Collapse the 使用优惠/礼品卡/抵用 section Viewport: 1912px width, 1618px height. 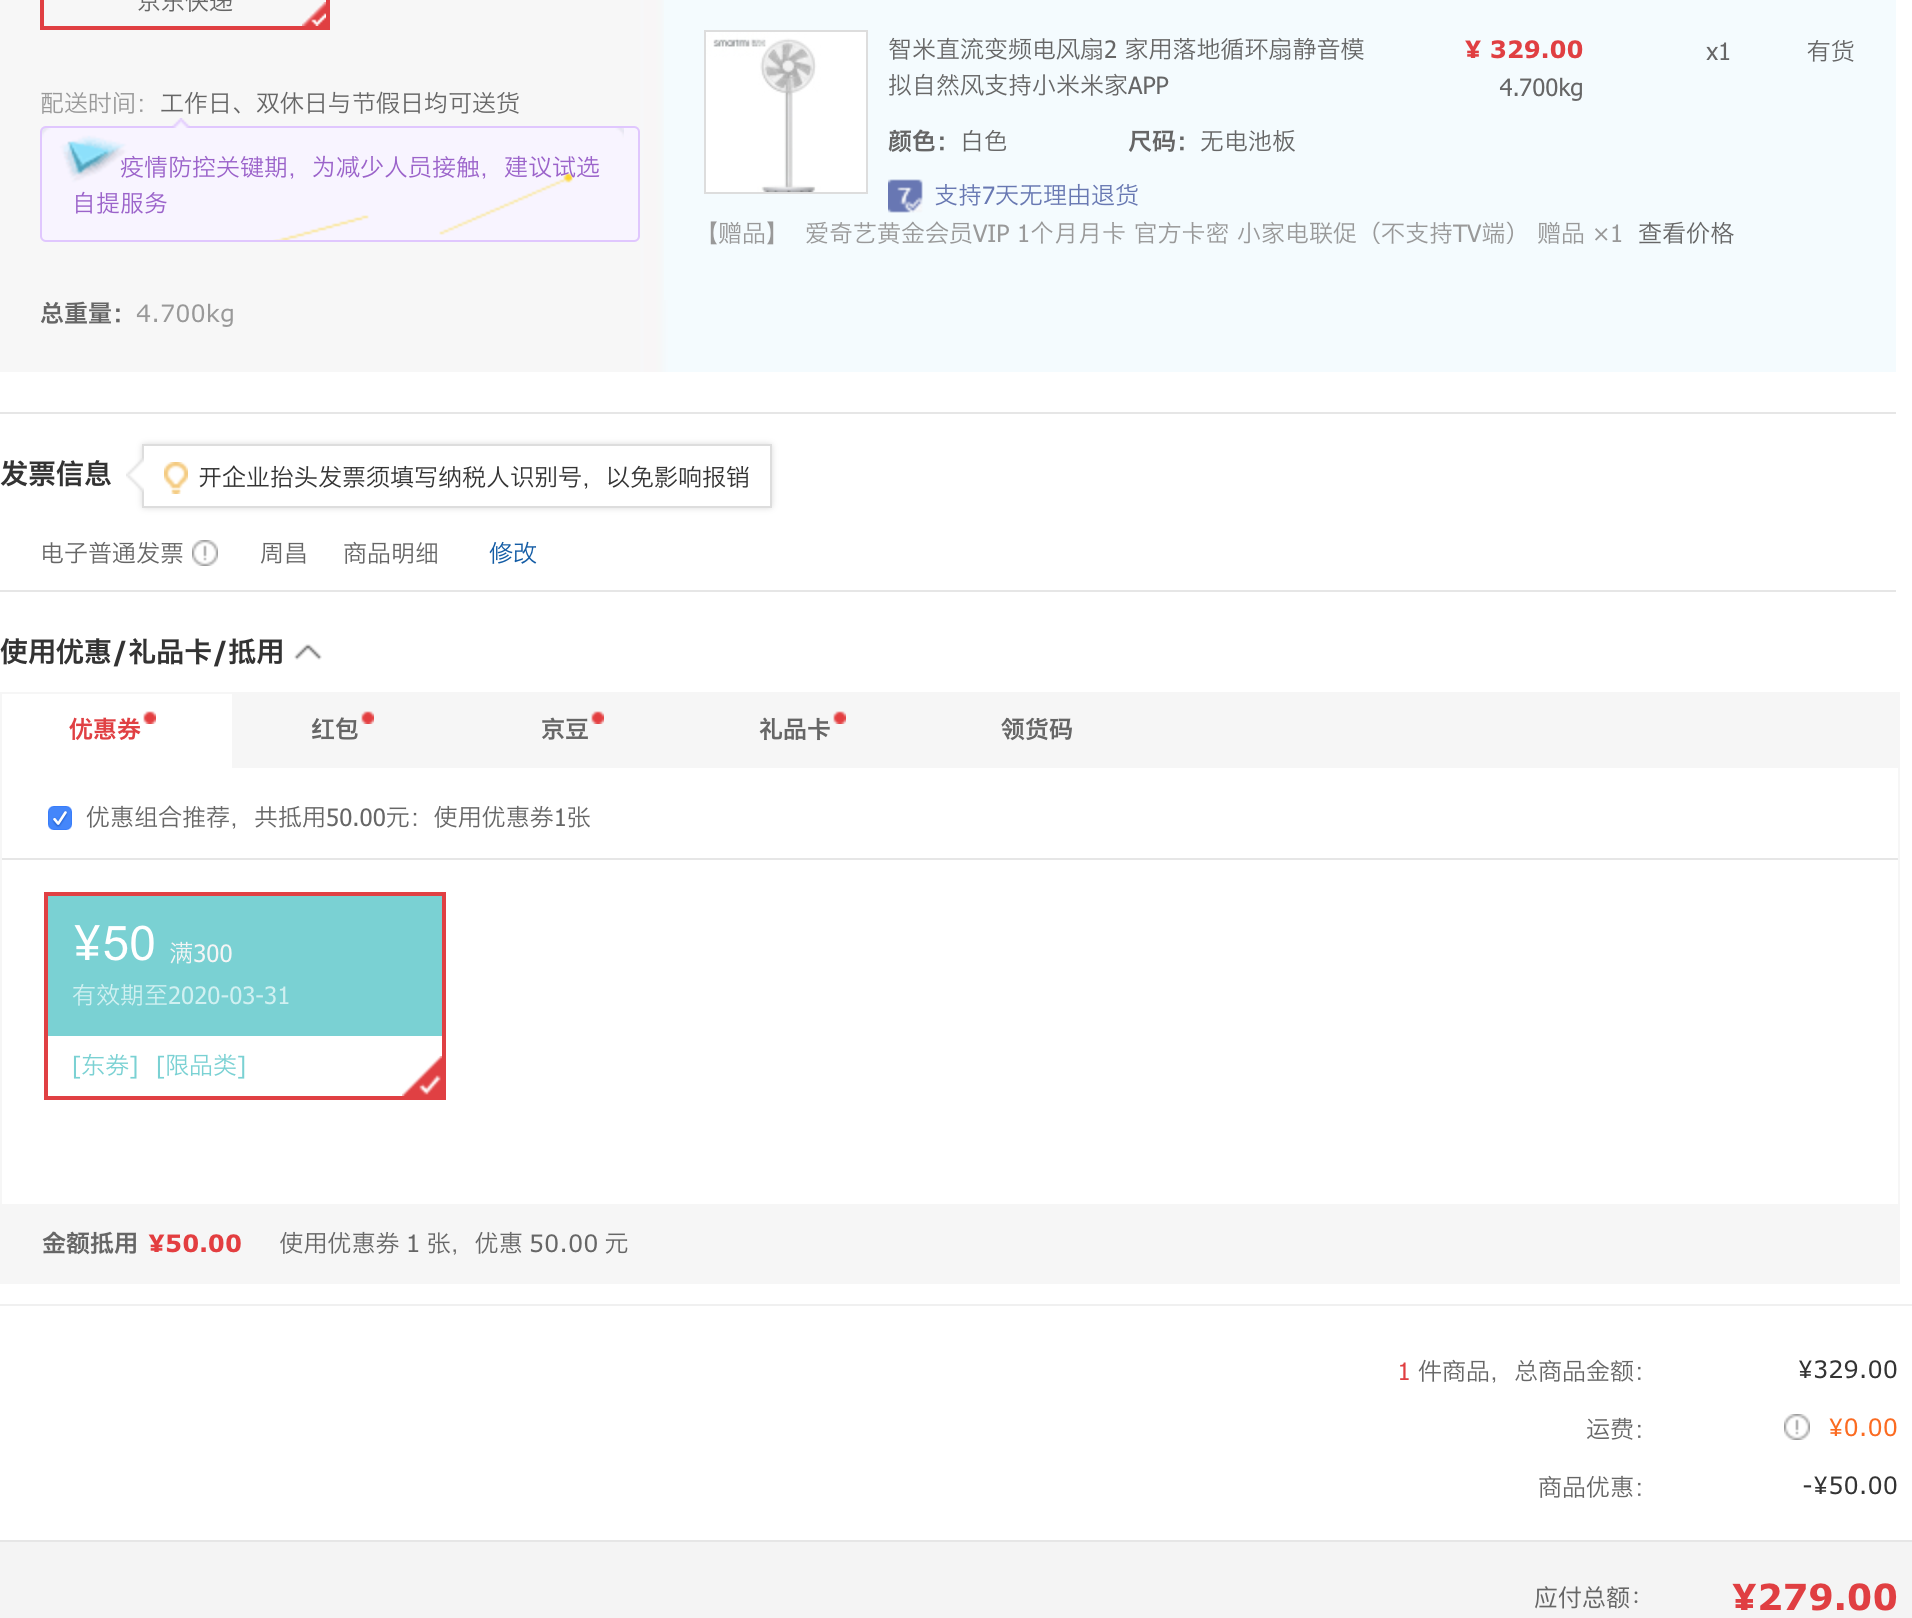309,652
